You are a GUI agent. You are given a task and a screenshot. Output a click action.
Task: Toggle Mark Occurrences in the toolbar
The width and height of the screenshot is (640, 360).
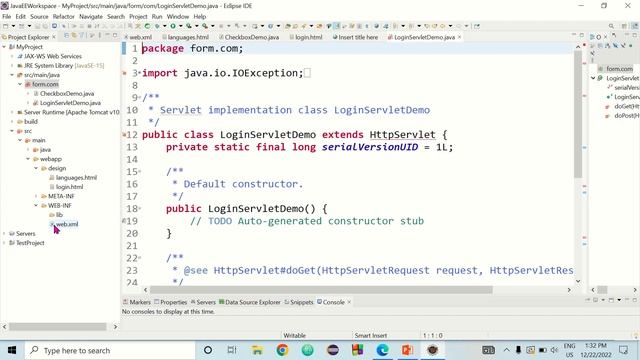(x=336, y=26)
